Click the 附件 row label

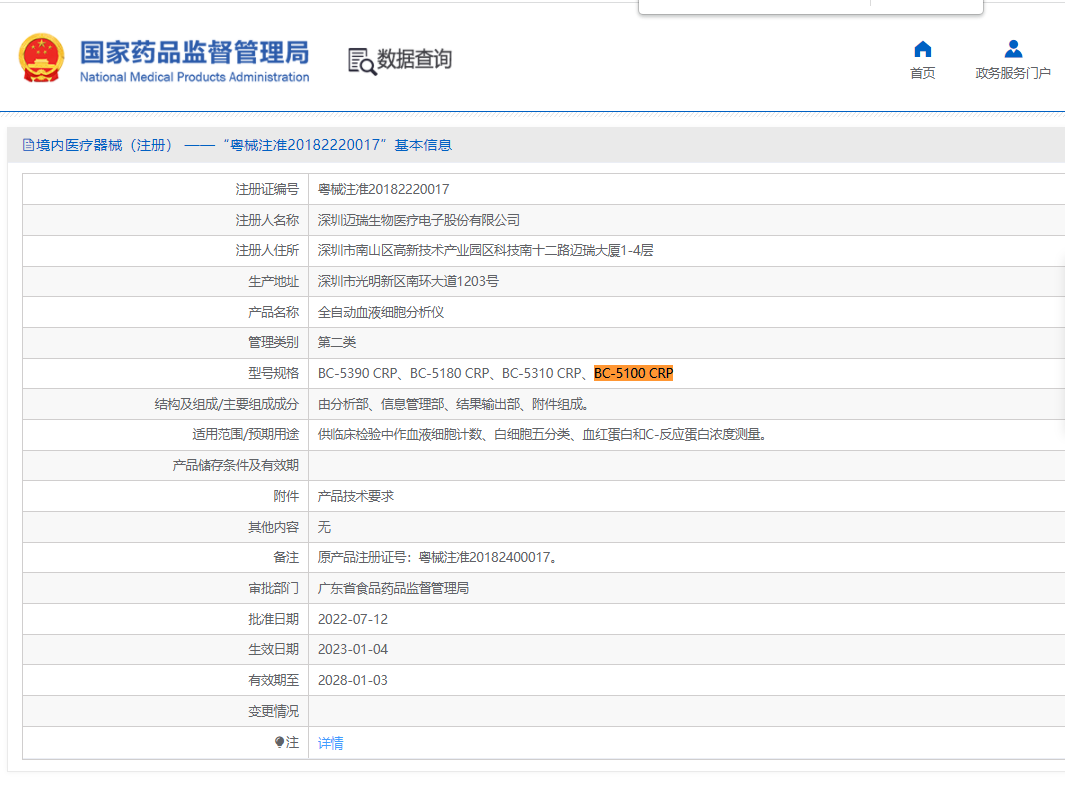(286, 496)
